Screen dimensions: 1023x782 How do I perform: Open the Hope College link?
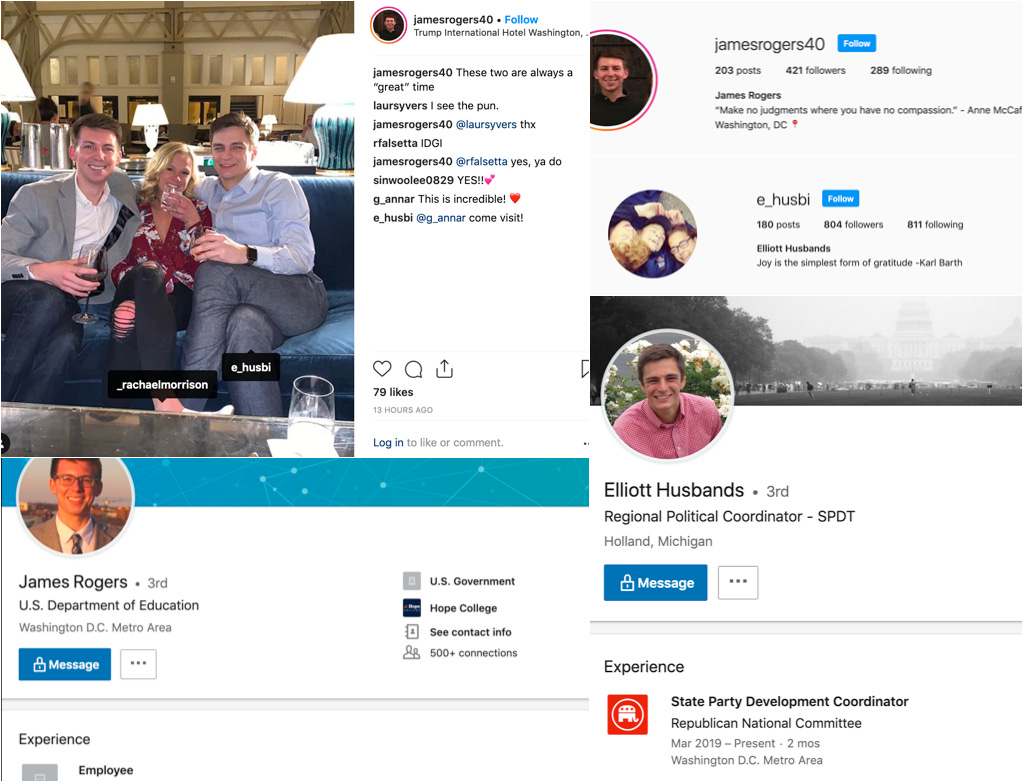(463, 608)
